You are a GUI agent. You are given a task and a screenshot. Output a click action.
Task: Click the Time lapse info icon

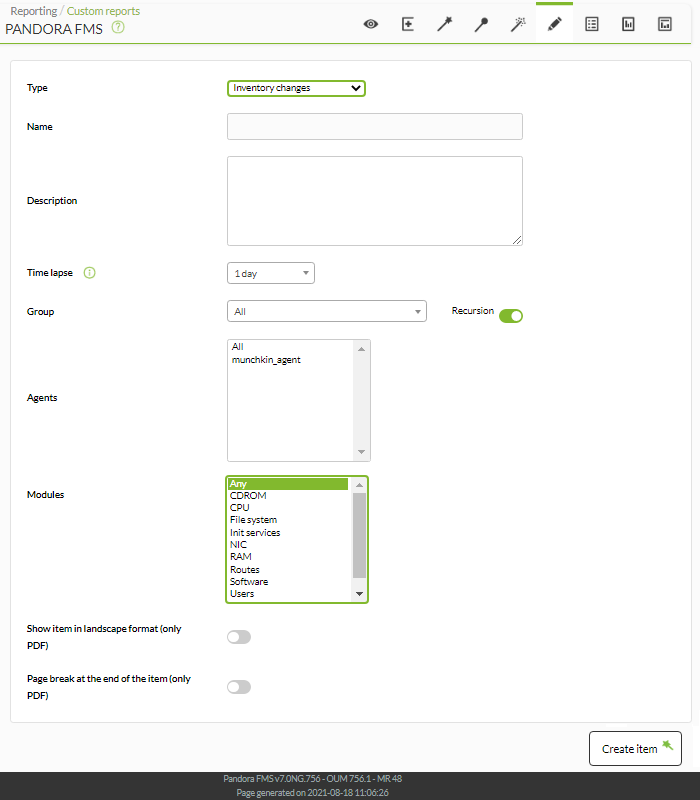coord(89,273)
